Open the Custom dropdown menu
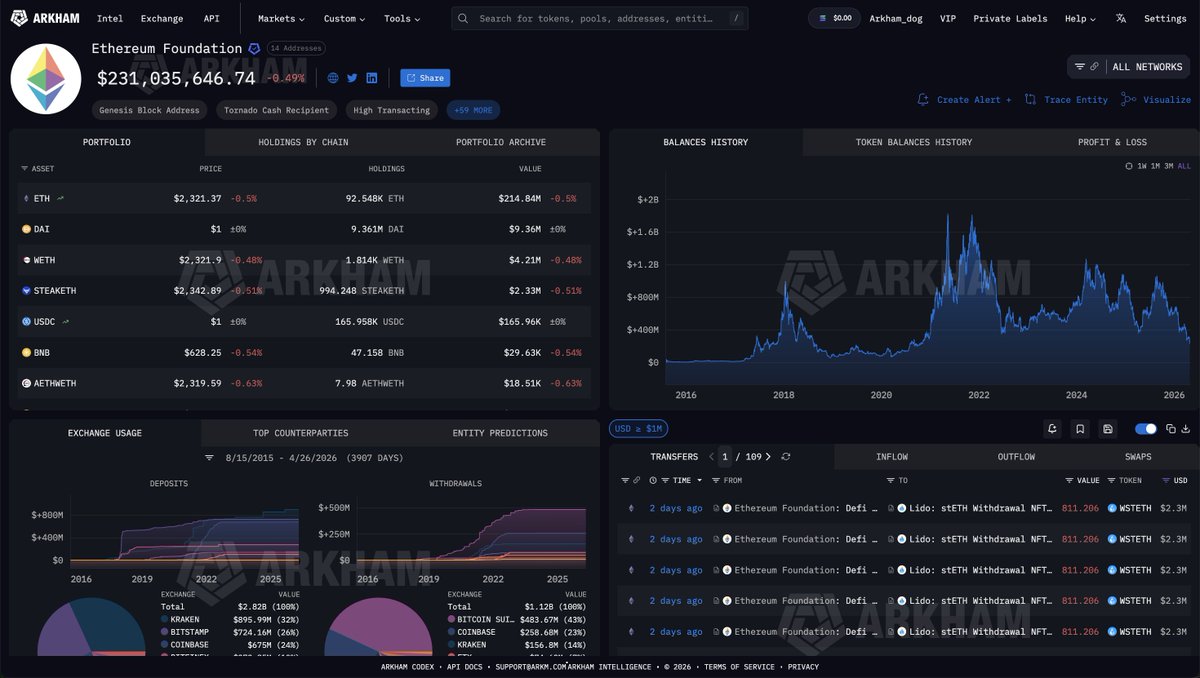Image resolution: width=1200 pixels, height=678 pixels. (x=344, y=18)
